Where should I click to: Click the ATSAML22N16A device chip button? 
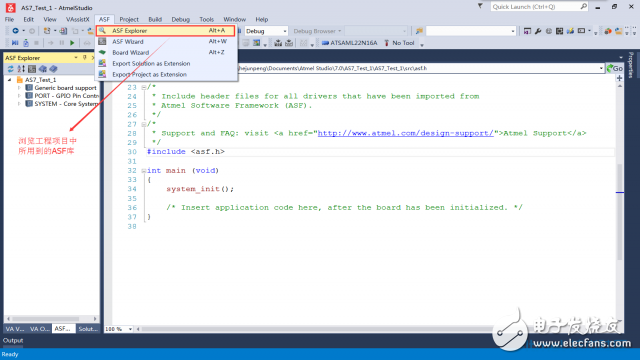point(349,43)
